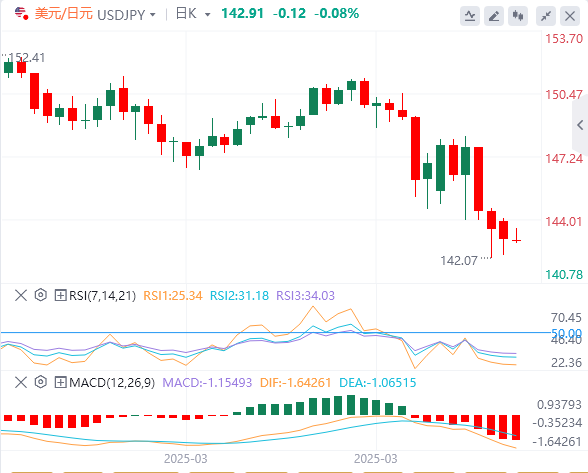Open the USDJPY symbol dropdown
The height and width of the screenshot is (473, 588).
click(126, 15)
